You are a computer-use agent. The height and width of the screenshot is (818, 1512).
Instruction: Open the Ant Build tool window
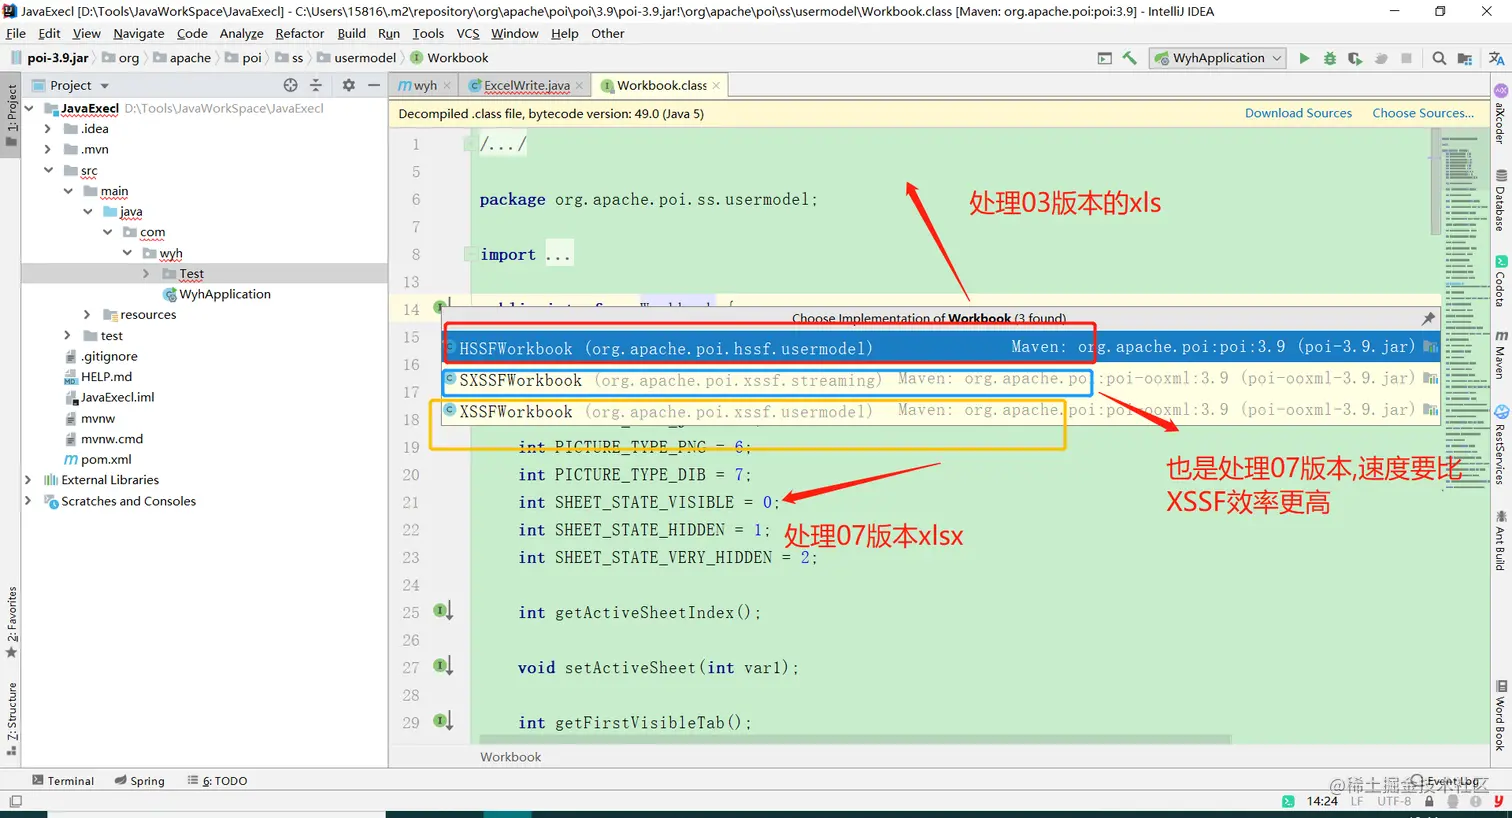pos(1501,540)
